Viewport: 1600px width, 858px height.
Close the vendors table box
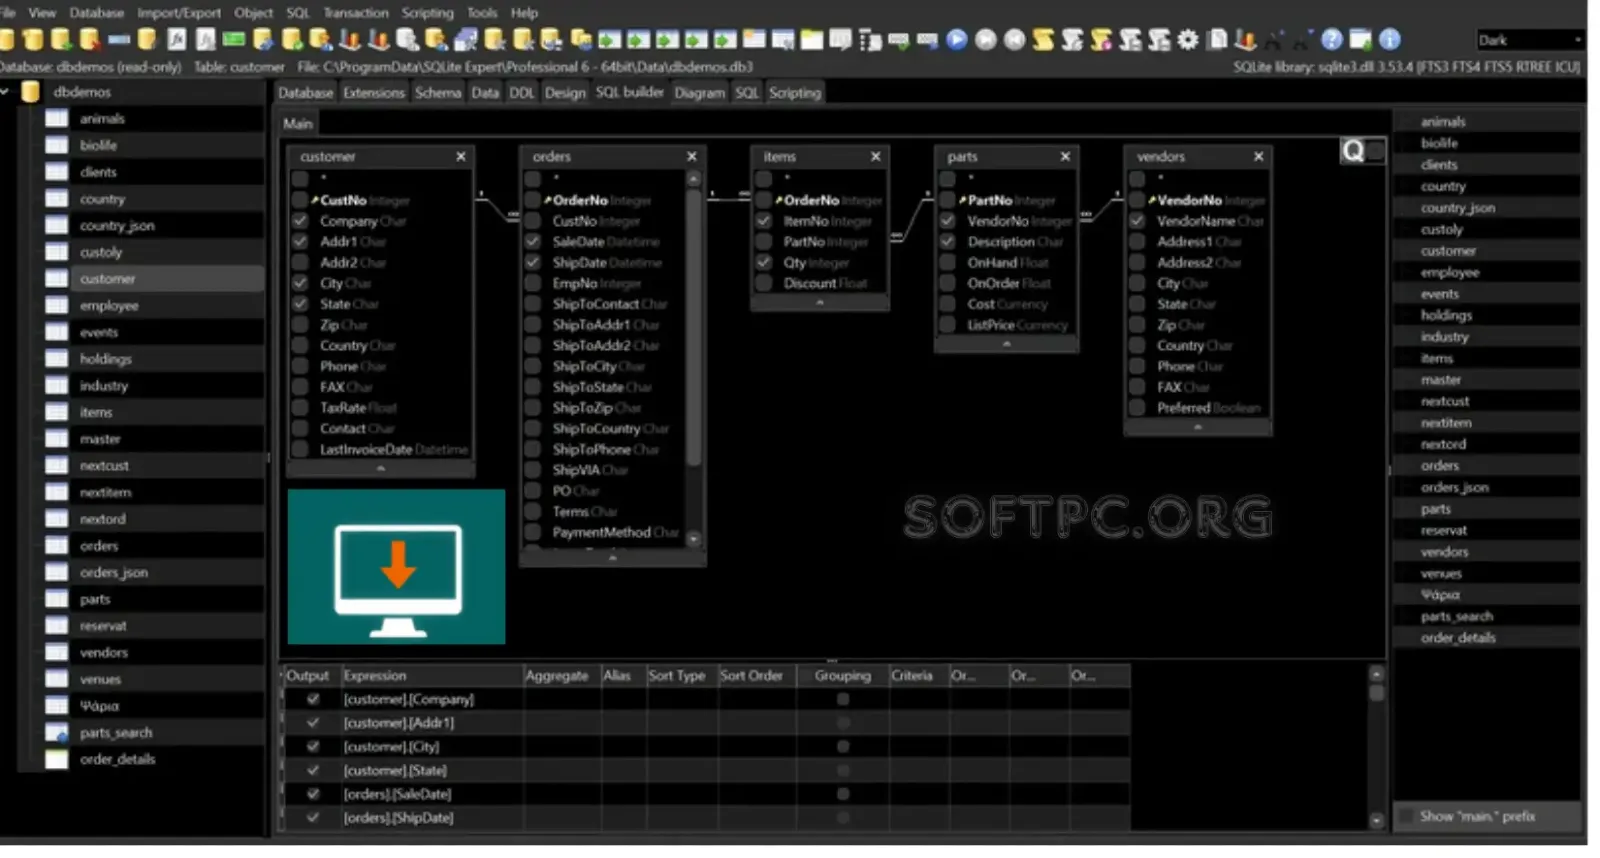click(x=1259, y=157)
